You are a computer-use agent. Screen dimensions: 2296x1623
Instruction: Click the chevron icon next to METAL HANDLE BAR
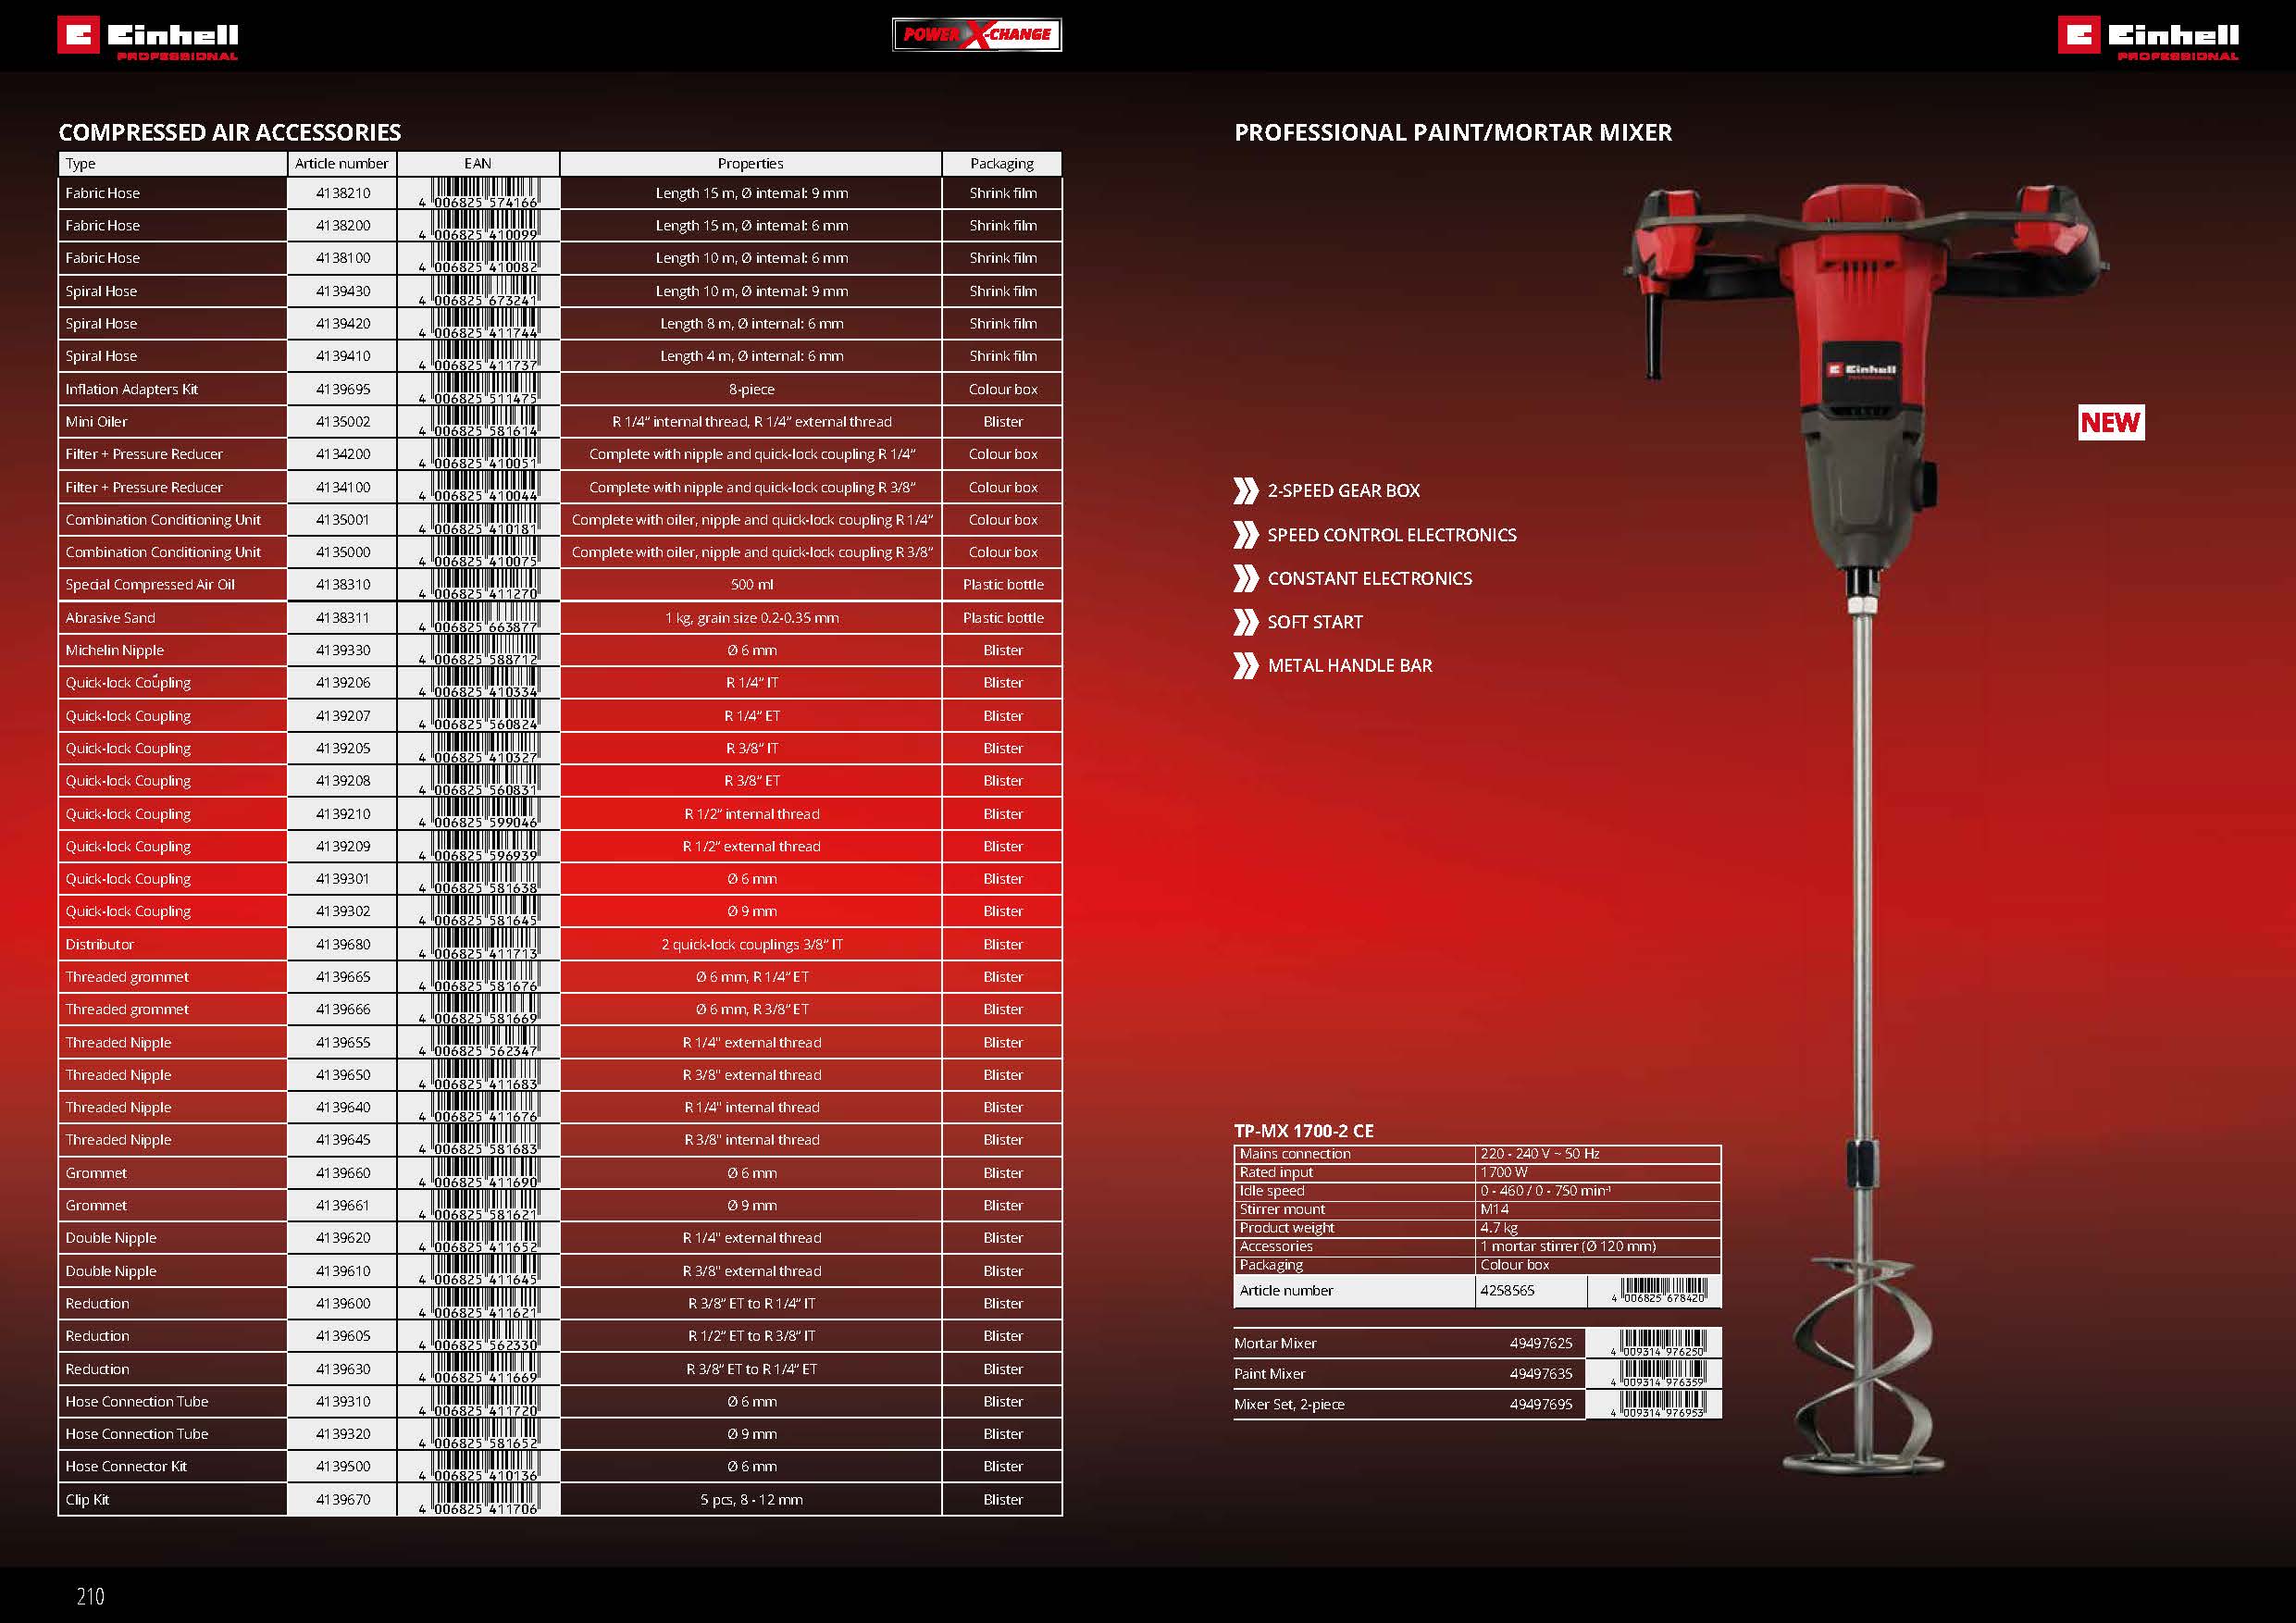tap(1246, 666)
